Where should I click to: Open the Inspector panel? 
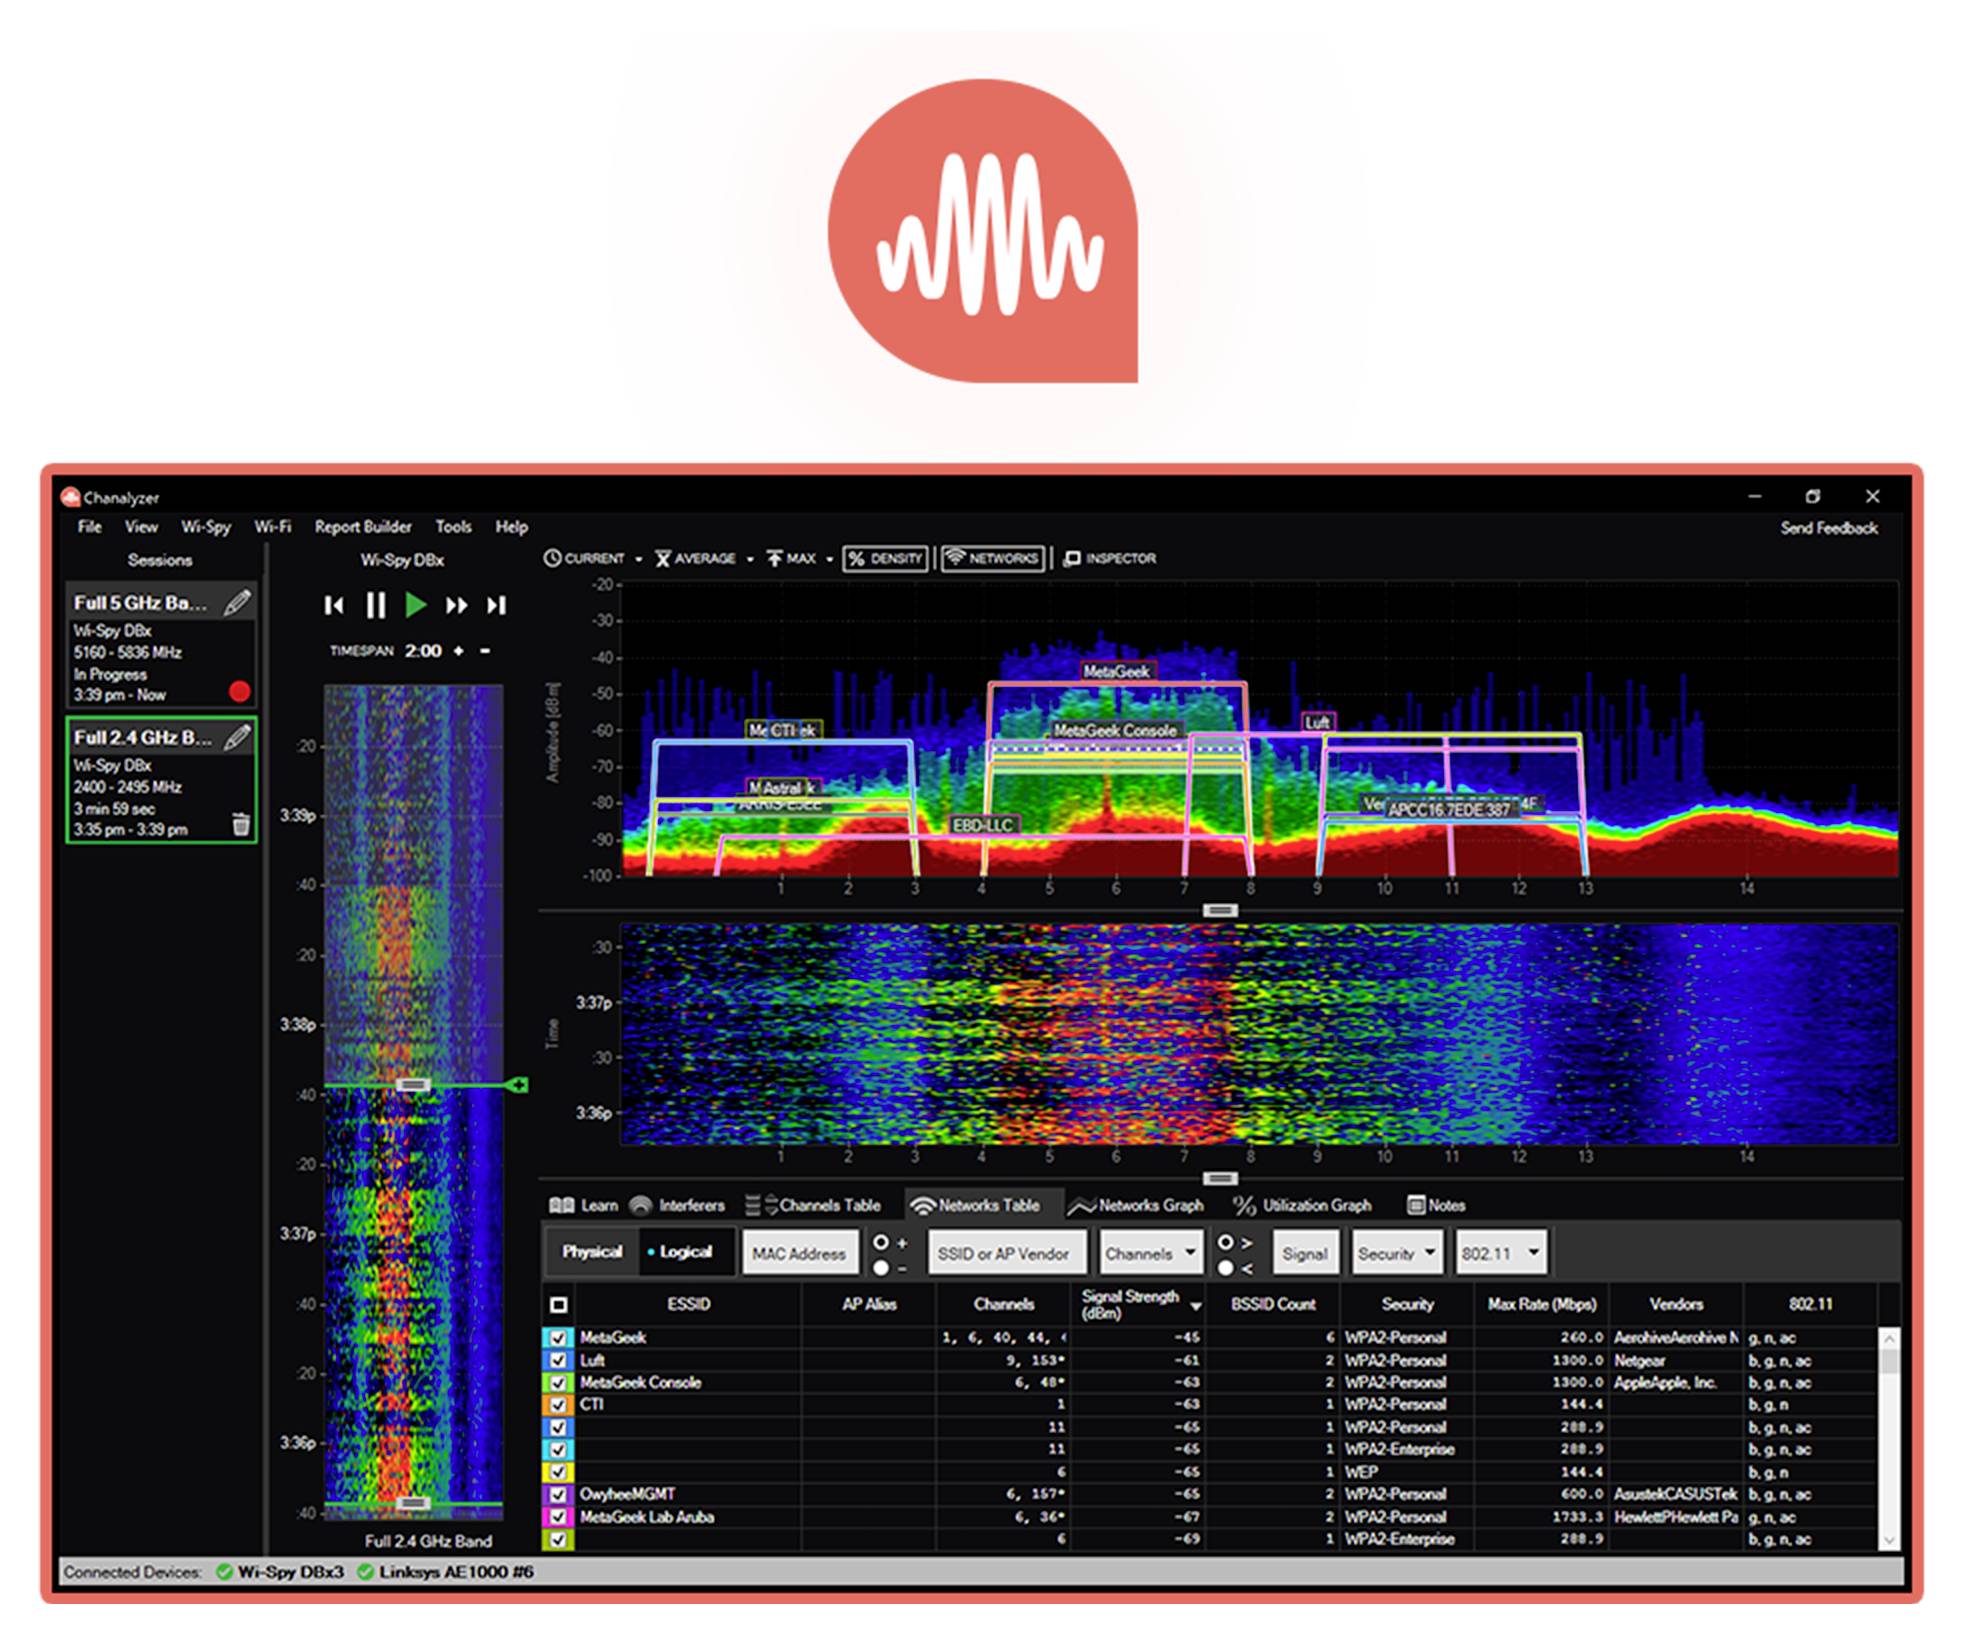tap(1110, 558)
